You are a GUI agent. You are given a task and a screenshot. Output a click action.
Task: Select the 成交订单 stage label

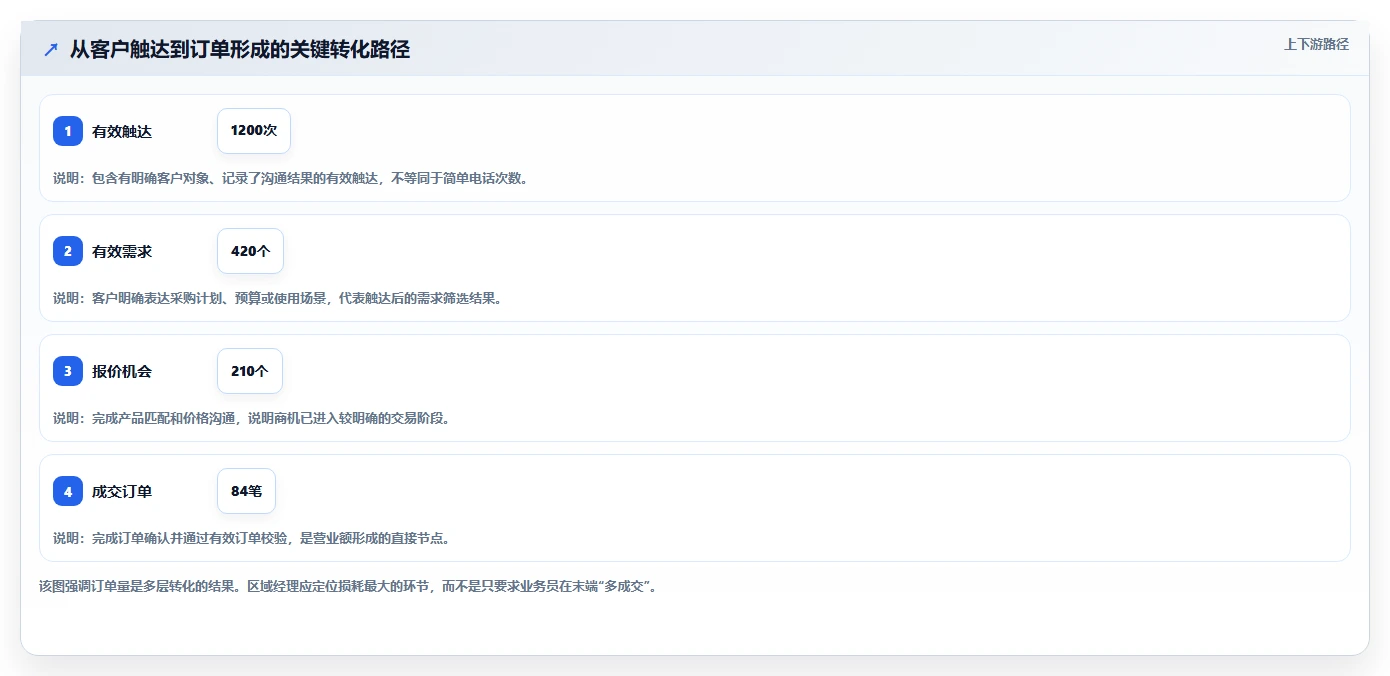click(x=122, y=492)
